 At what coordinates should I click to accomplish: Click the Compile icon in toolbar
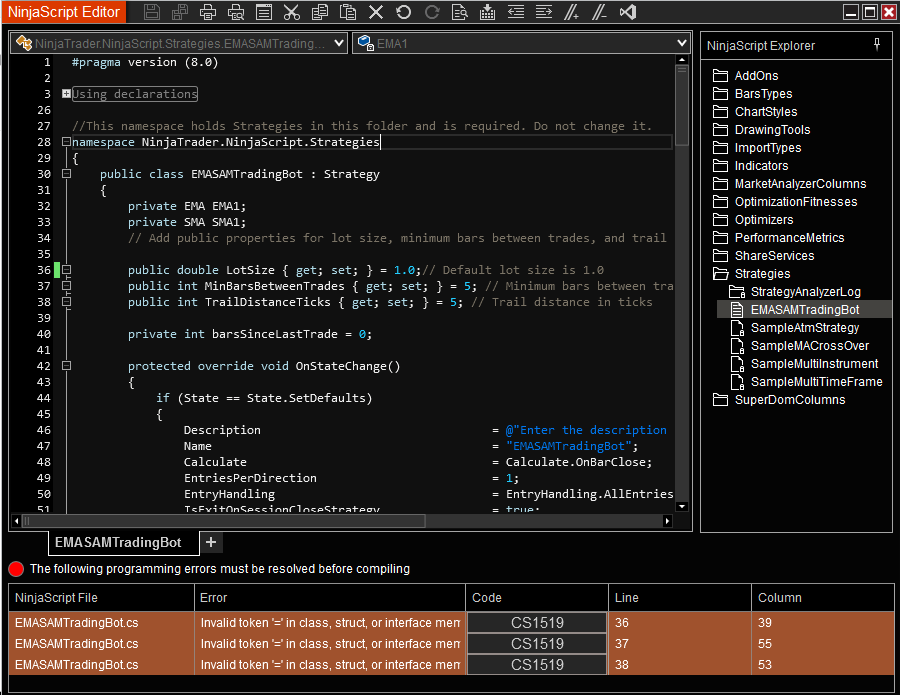point(487,13)
